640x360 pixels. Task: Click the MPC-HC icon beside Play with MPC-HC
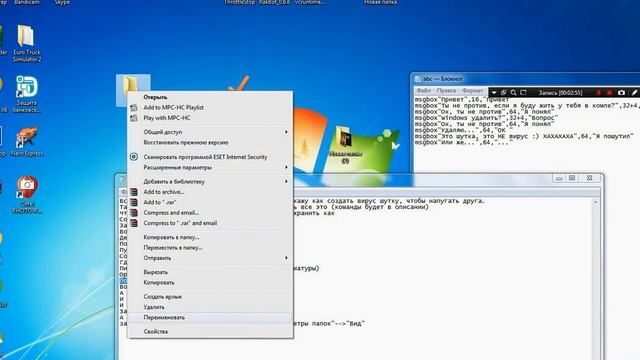click(133, 118)
